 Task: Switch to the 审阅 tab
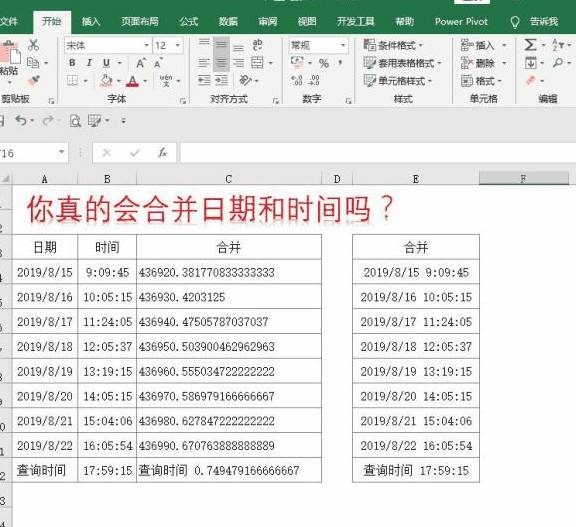[267, 22]
